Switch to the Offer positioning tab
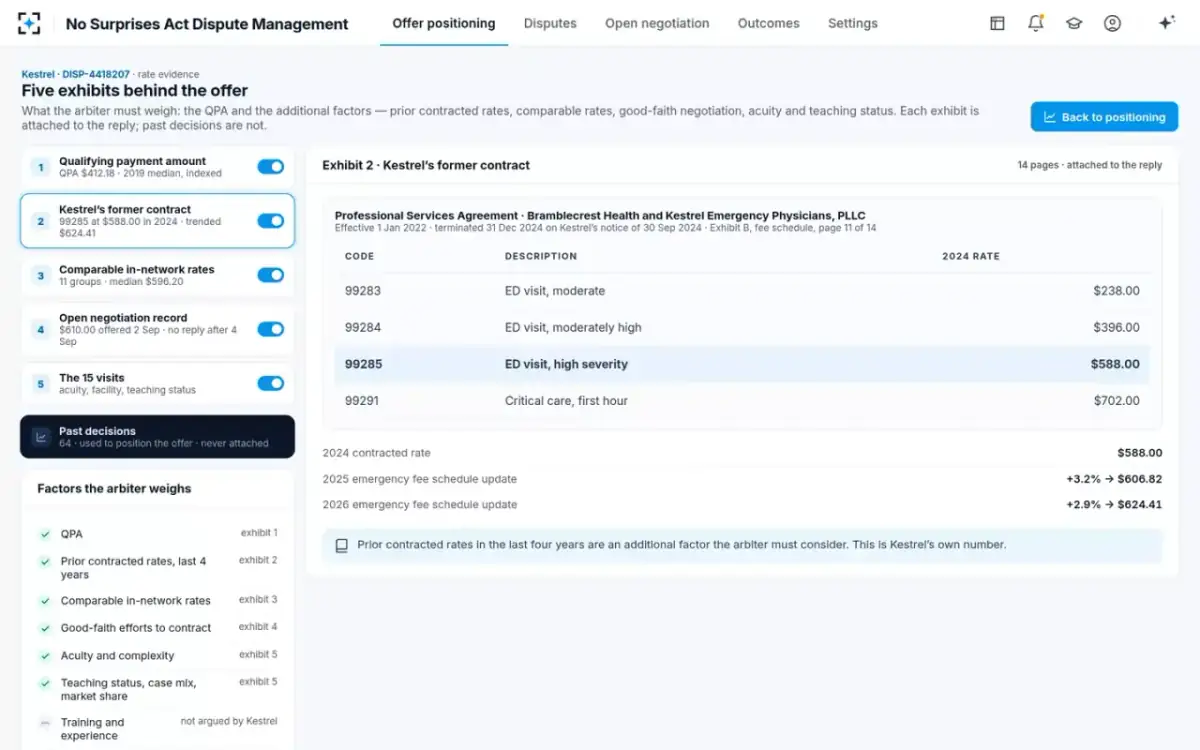 (444, 23)
